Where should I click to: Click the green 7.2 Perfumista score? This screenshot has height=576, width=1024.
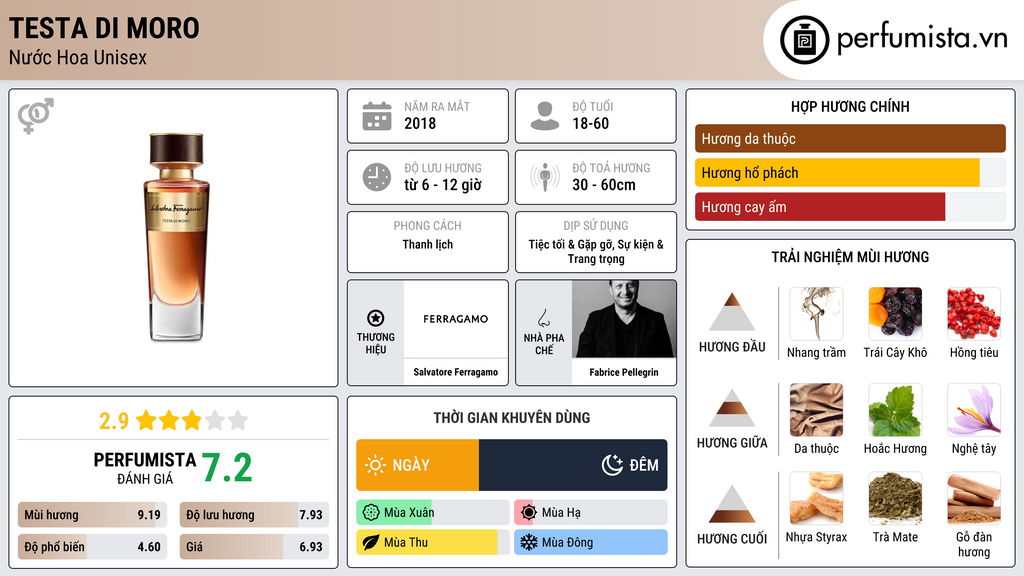pos(227,468)
